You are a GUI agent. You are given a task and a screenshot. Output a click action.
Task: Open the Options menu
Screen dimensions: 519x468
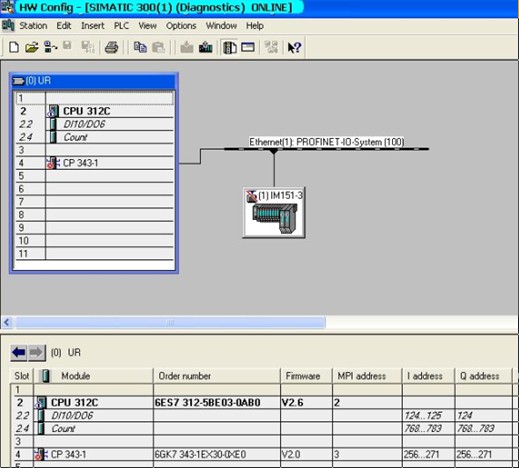click(181, 26)
